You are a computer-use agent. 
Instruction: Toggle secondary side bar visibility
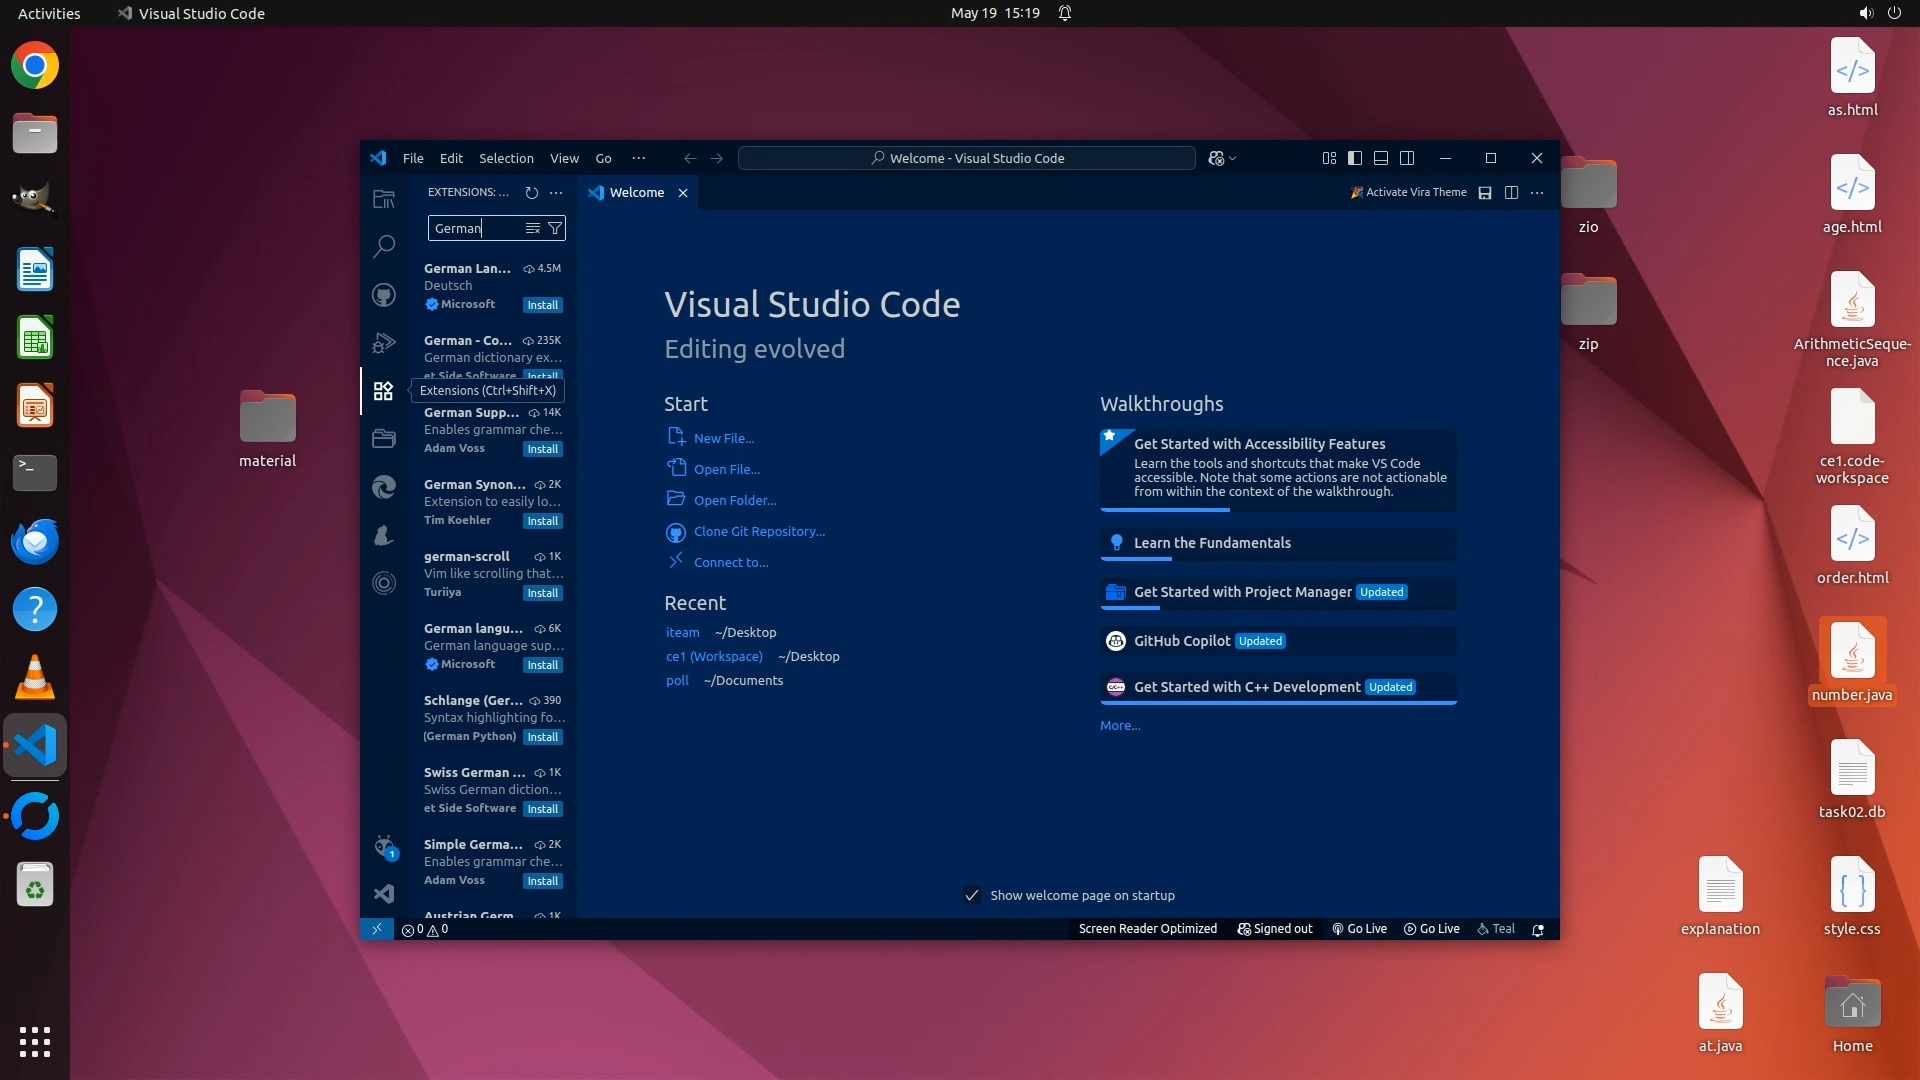tap(1407, 158)
